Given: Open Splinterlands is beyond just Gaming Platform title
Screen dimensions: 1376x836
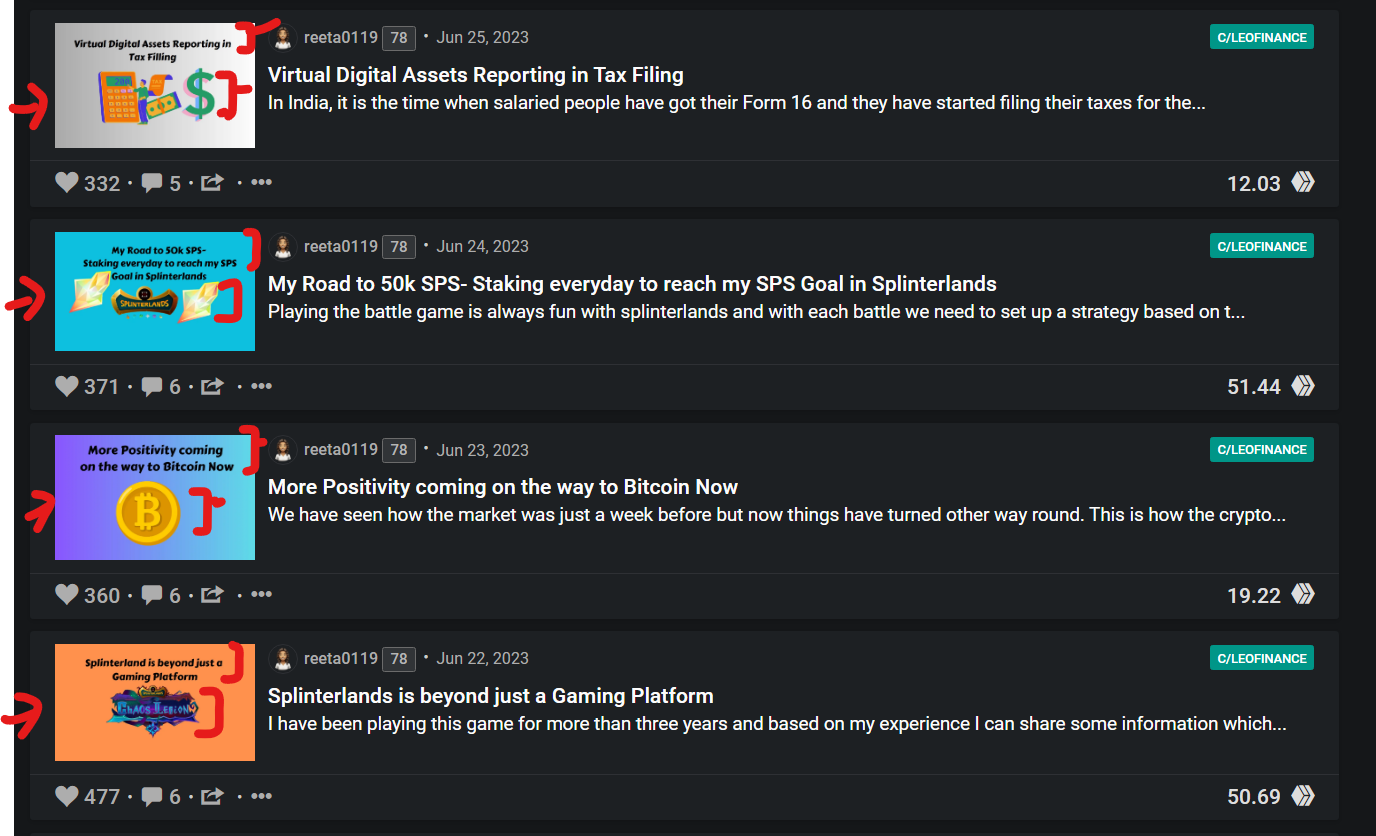Looking at the screenshot, I should click(491, 696).
